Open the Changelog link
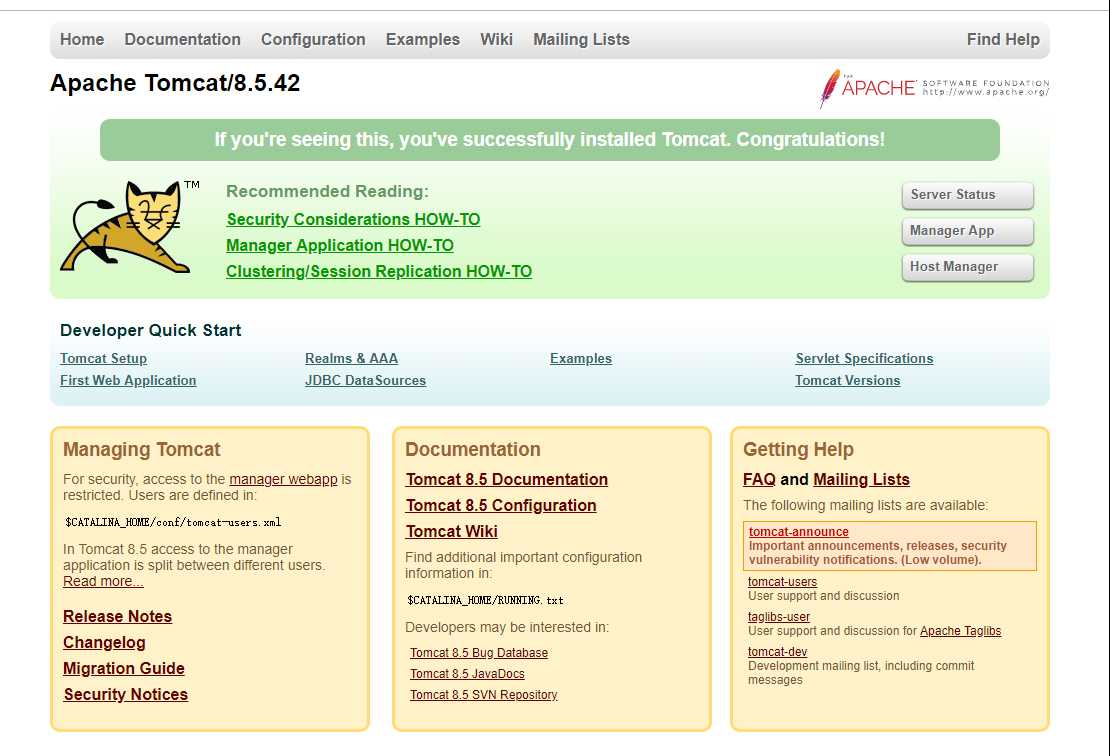 (104, 643)
